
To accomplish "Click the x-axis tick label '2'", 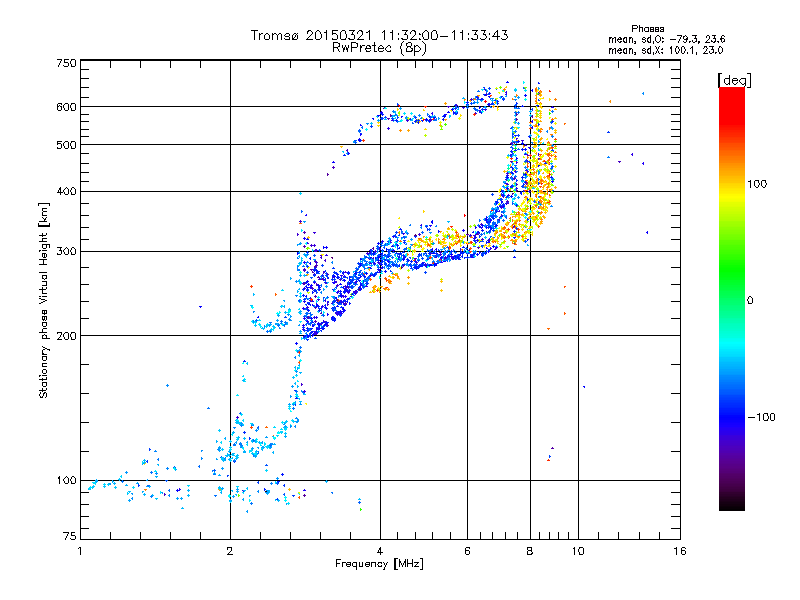I will [x=230, y=551].
